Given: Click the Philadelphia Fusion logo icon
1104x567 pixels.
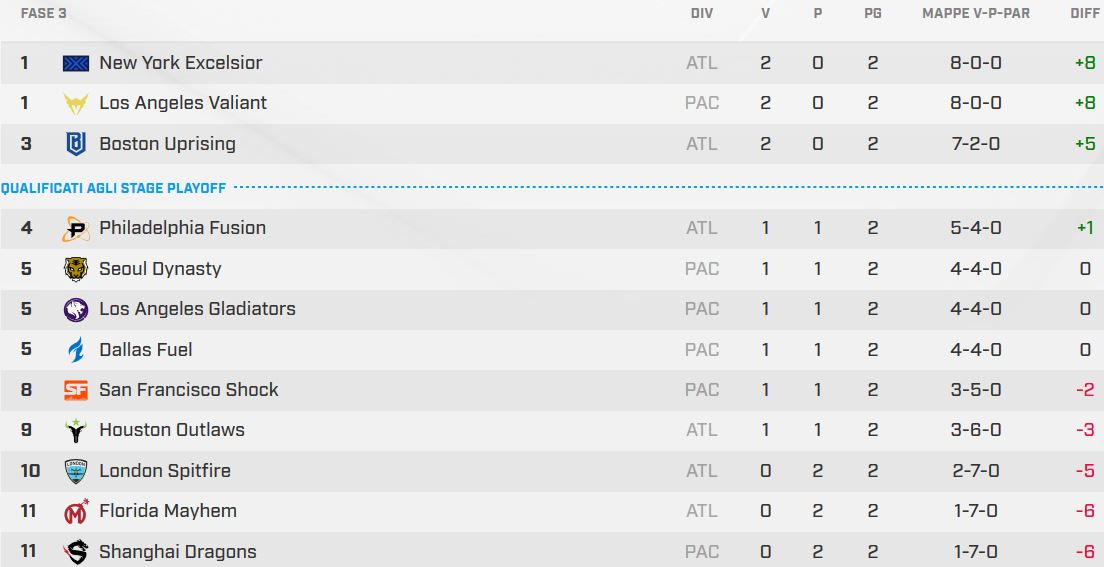Looking at the screenshot, I should click(76, 229).
